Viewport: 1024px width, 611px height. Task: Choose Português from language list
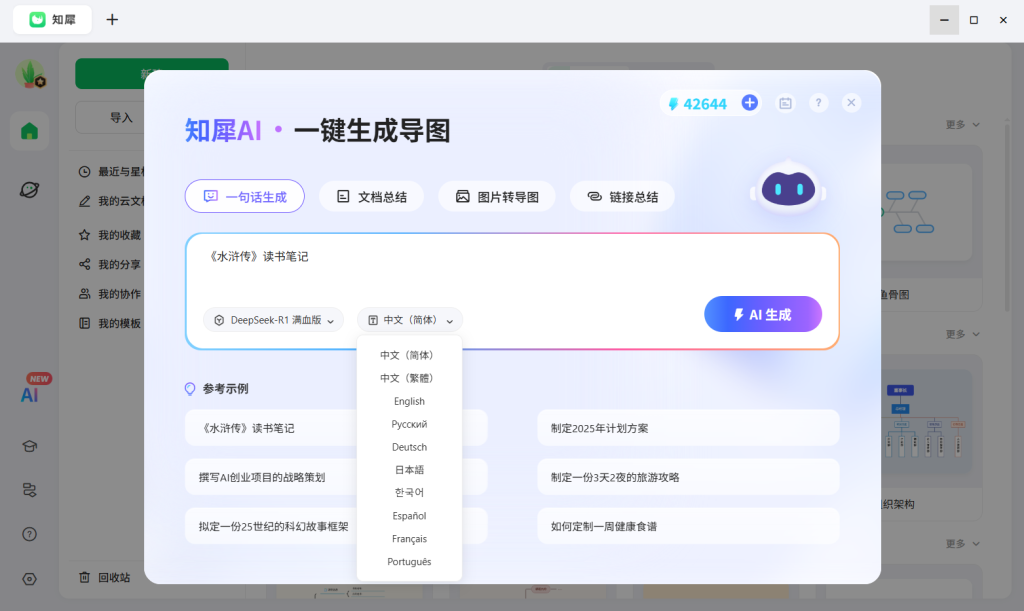(409, 561)
